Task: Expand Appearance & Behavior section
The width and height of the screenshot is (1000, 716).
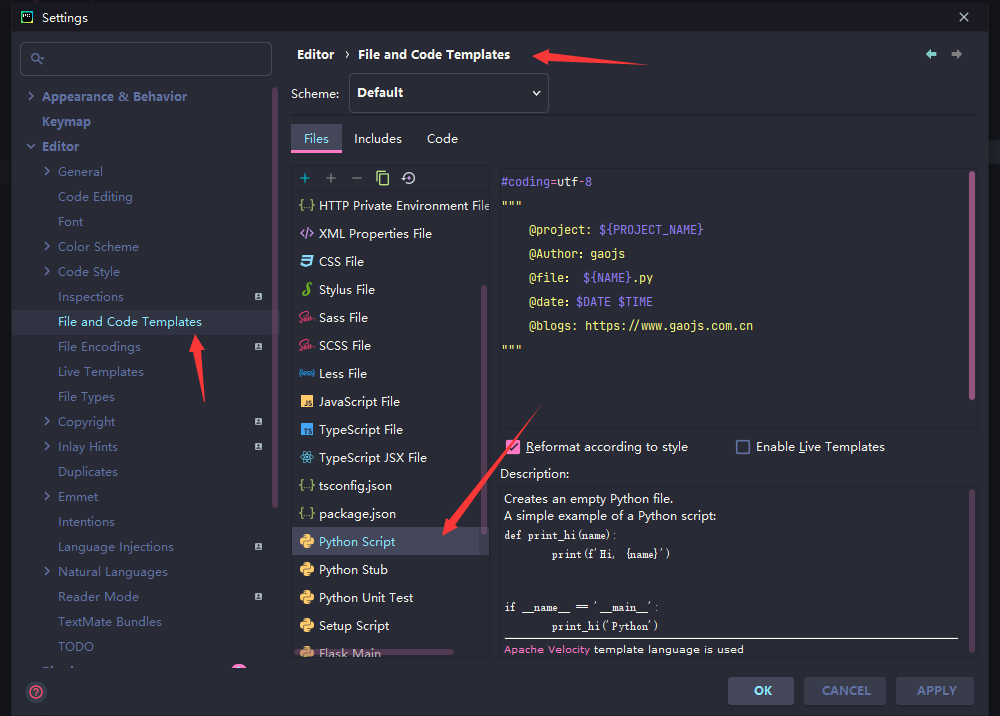Action: [31, 96]
